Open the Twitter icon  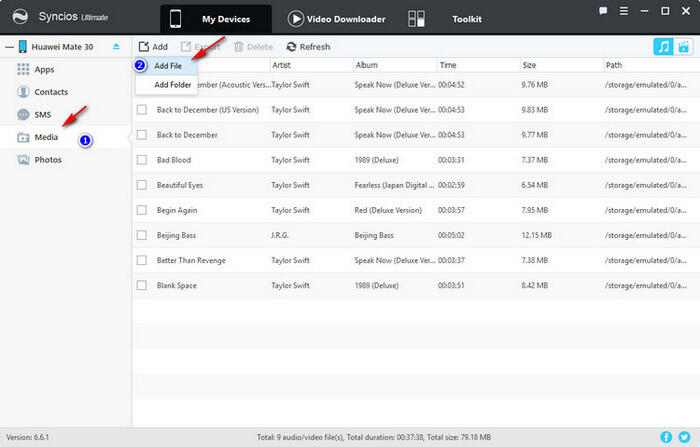[684, 437]
